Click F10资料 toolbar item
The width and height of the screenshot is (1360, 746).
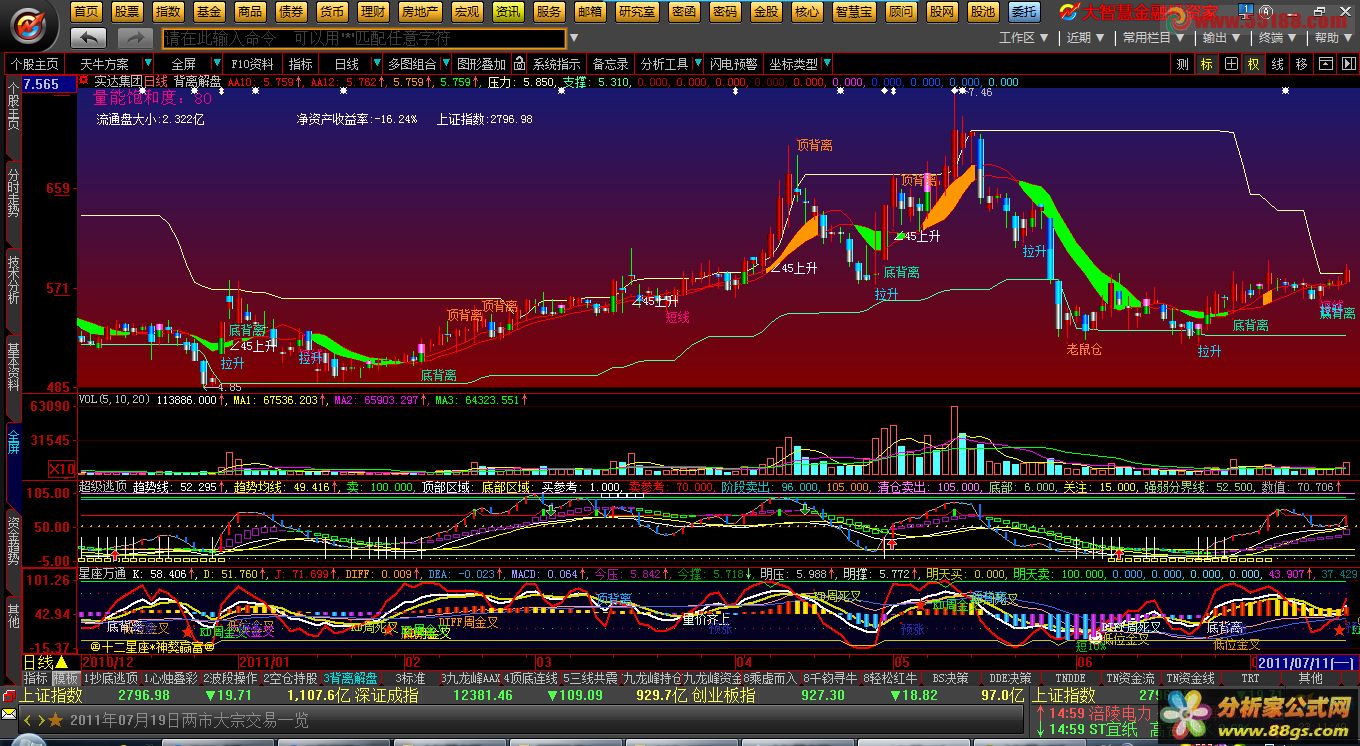[252, 64]
